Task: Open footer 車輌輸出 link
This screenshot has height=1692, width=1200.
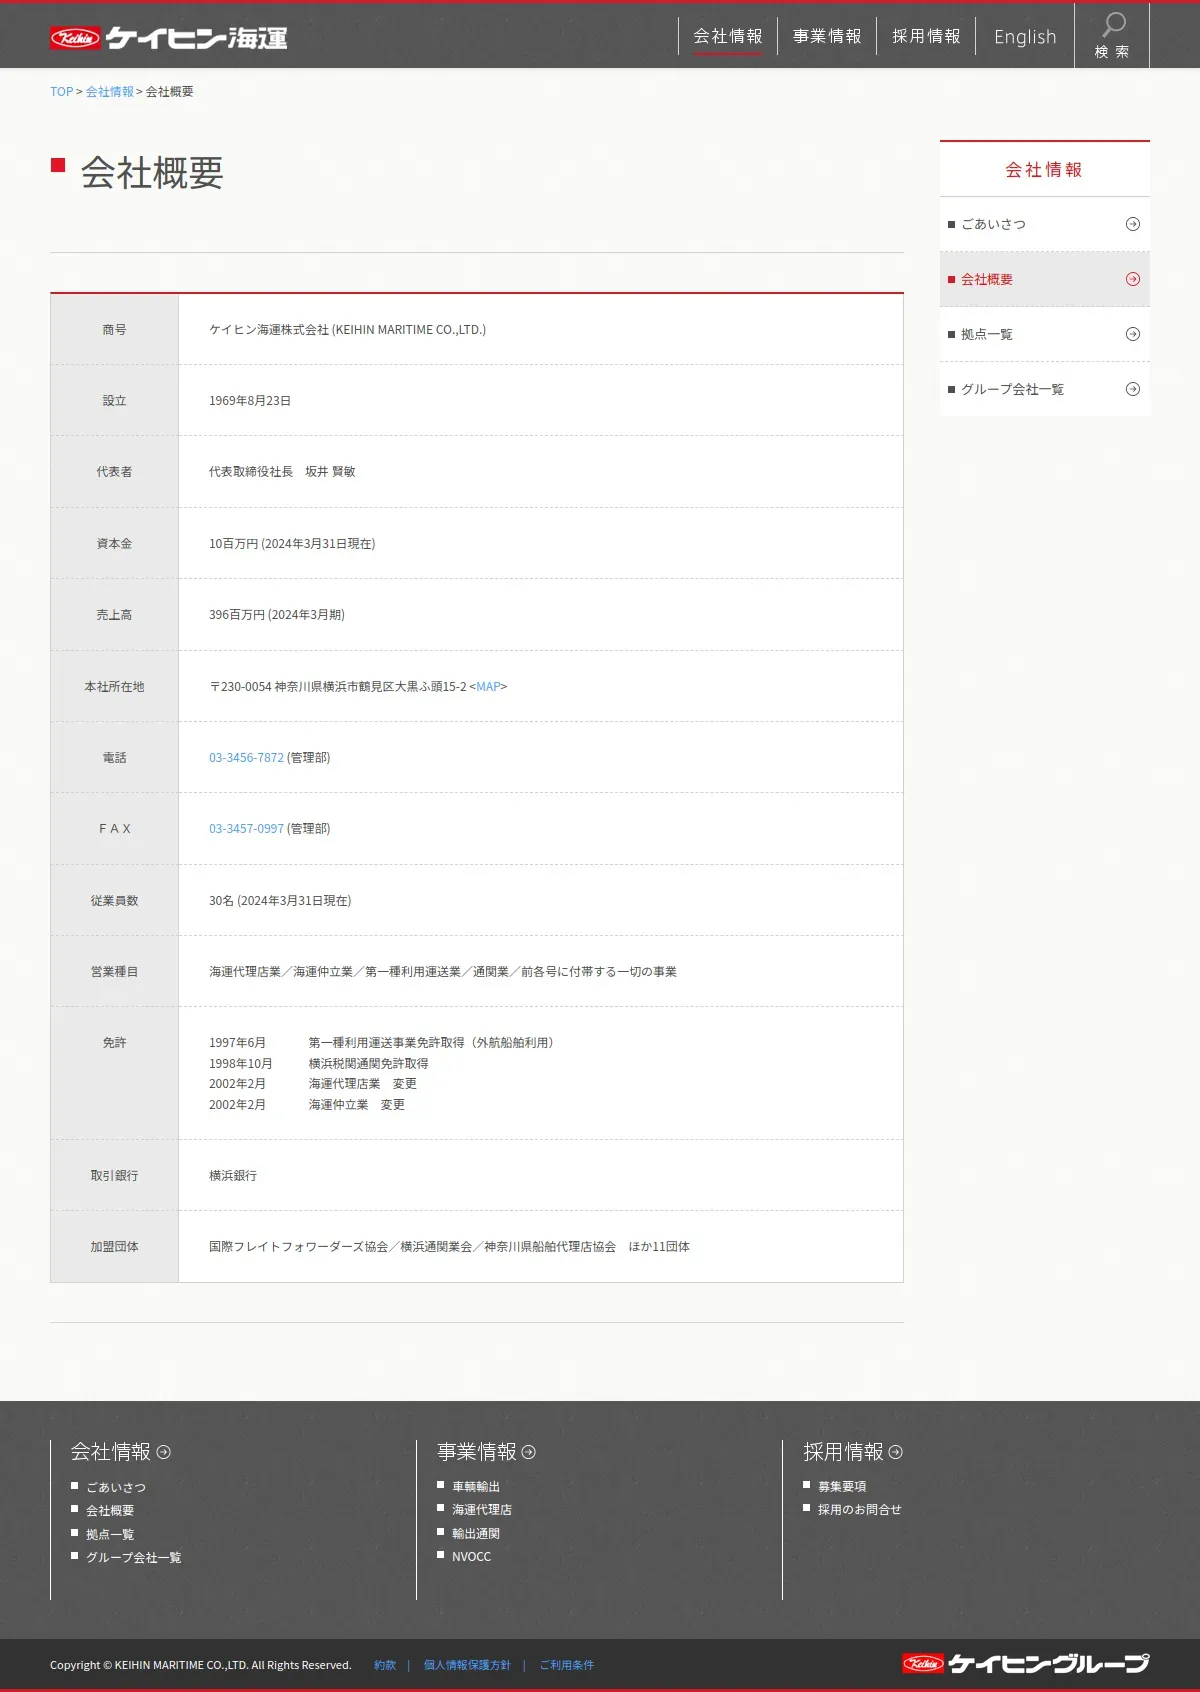Action: tap(476, 1487)
